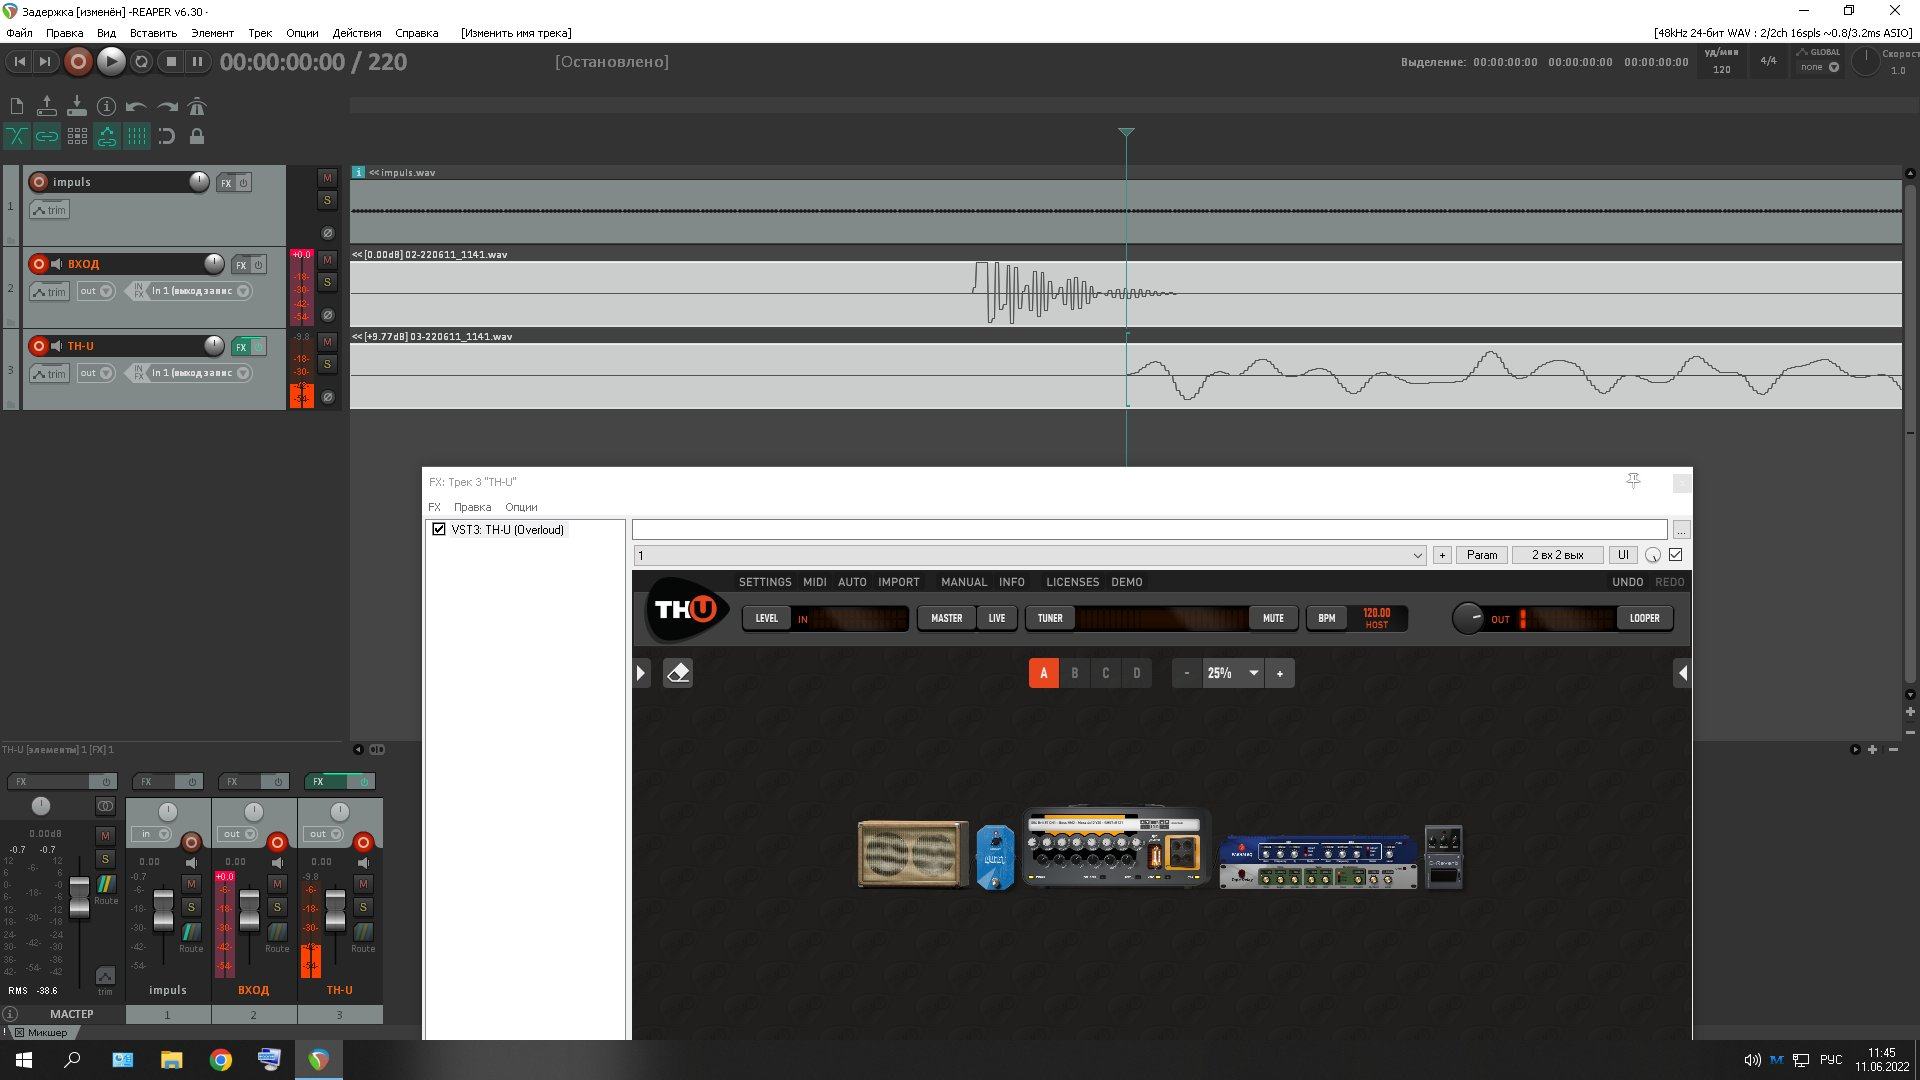
Task: Toggle repeat loop button in transport
Action: (141, 62)
